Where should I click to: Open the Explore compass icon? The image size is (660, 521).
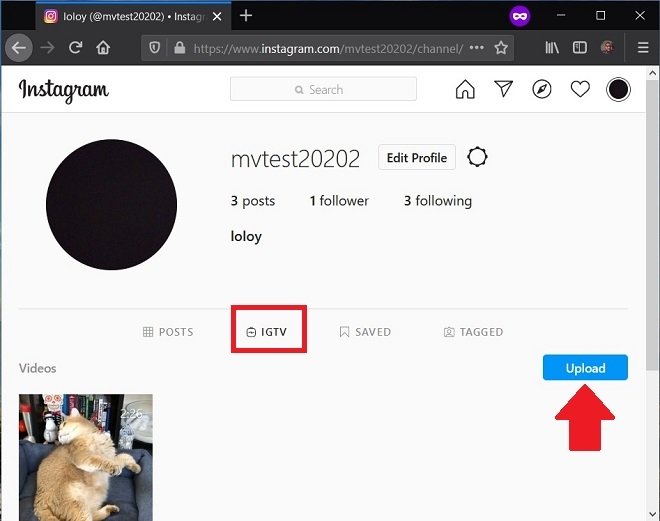coord(542,89)
